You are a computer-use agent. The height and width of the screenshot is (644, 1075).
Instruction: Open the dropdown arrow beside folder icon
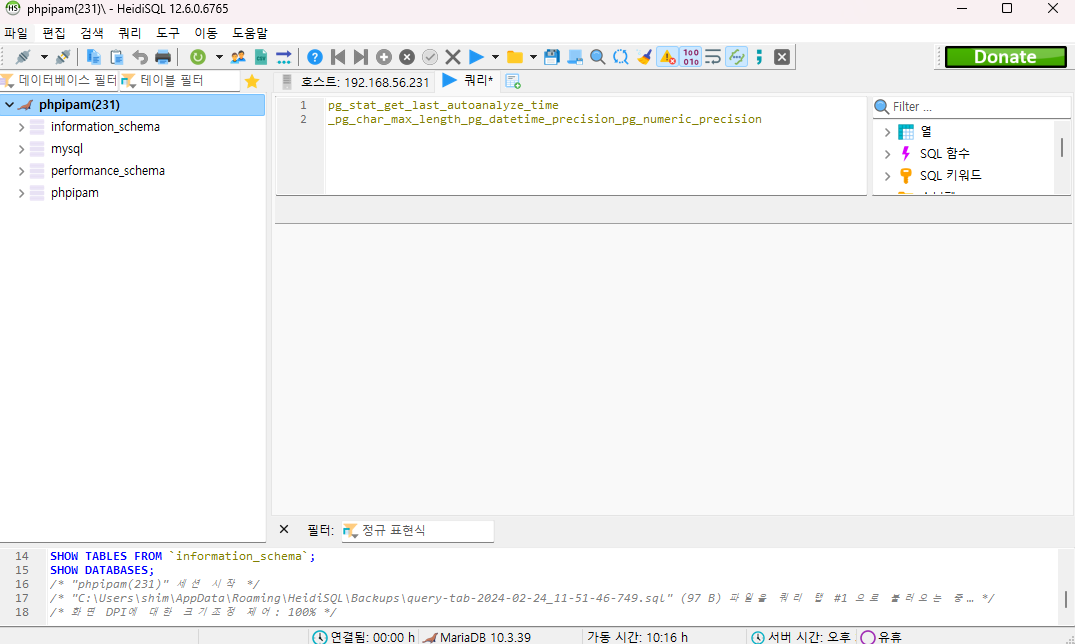(x=533, y=57)
